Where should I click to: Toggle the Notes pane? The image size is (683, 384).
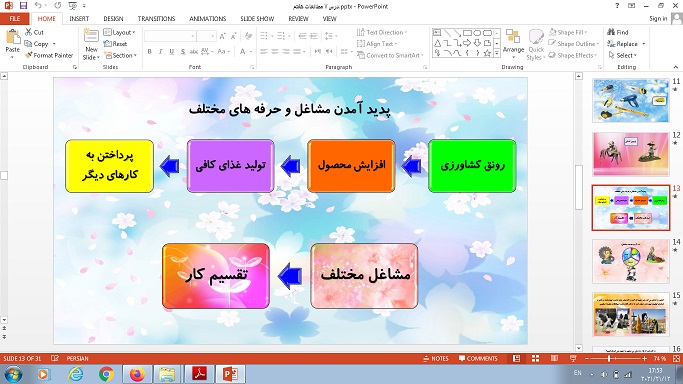[436, 358]
